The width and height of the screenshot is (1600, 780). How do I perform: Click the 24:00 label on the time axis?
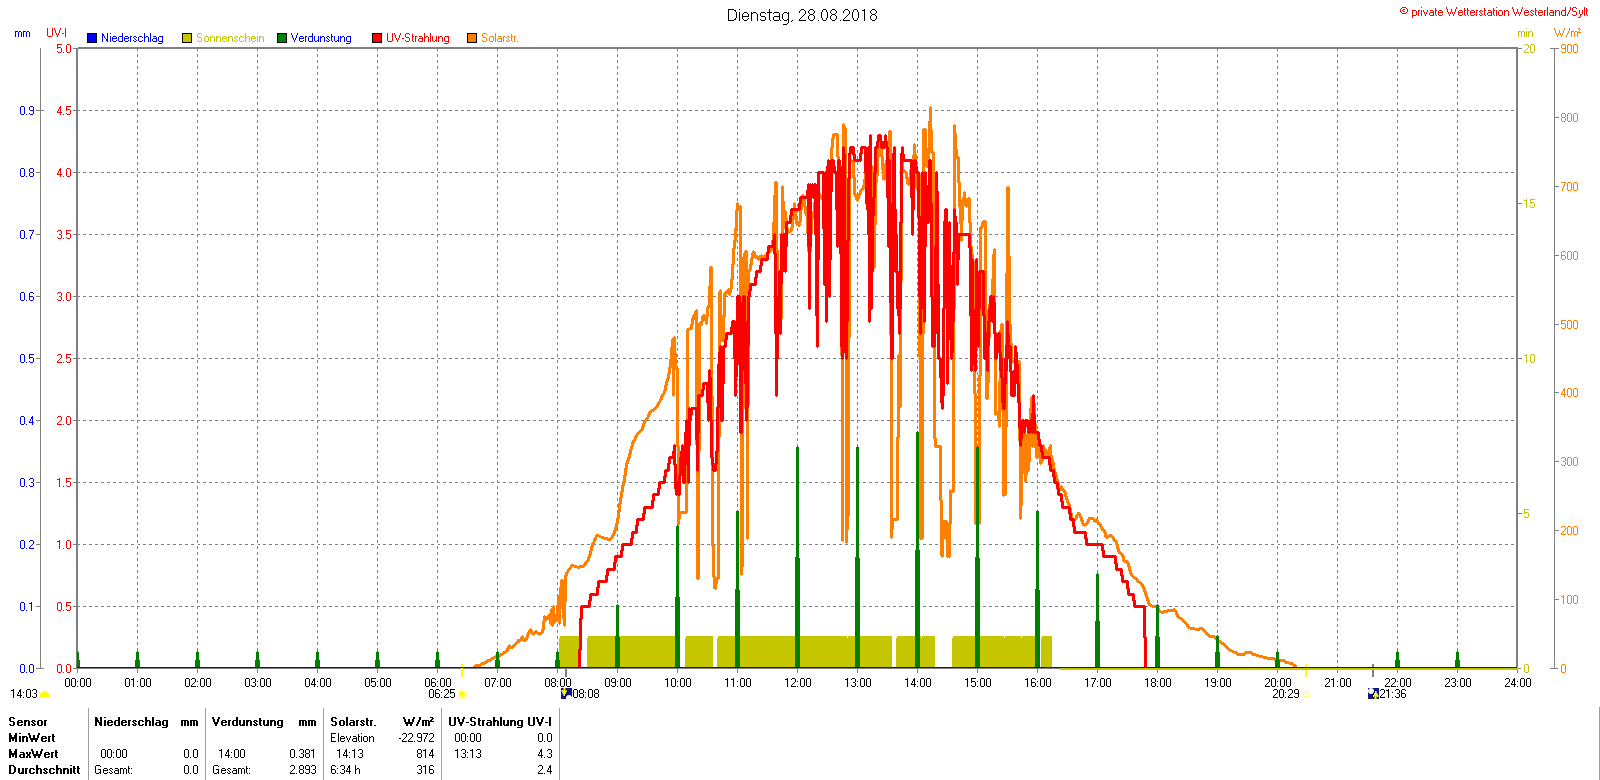[x=1518, y=683]
